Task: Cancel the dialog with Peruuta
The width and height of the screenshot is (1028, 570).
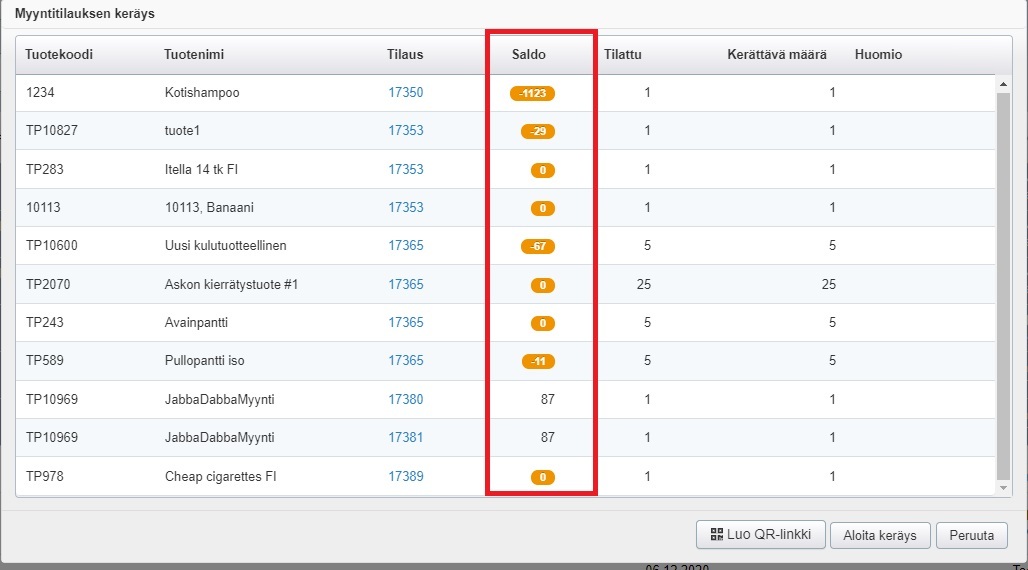Action: tap(971, 535)
